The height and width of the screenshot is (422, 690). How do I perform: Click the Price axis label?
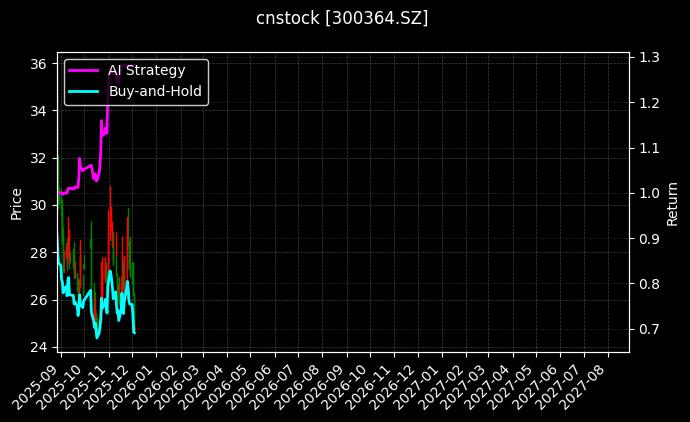16,204
